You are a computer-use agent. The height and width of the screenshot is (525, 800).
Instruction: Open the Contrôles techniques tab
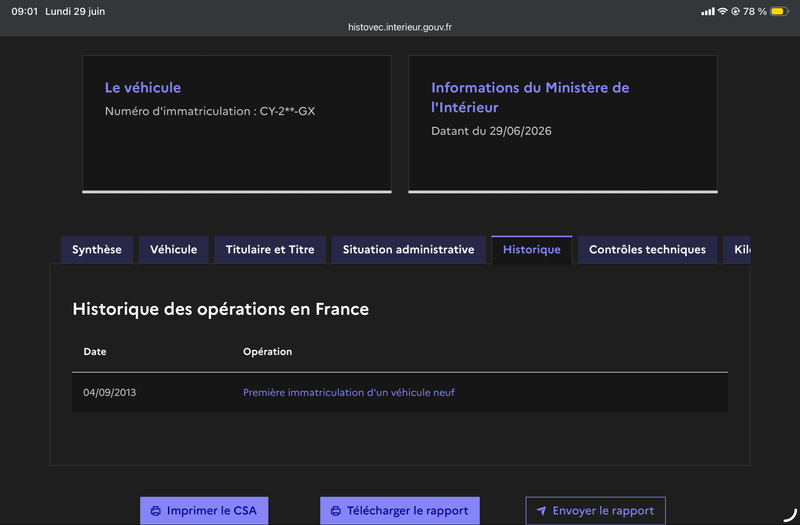pos(647,249)
